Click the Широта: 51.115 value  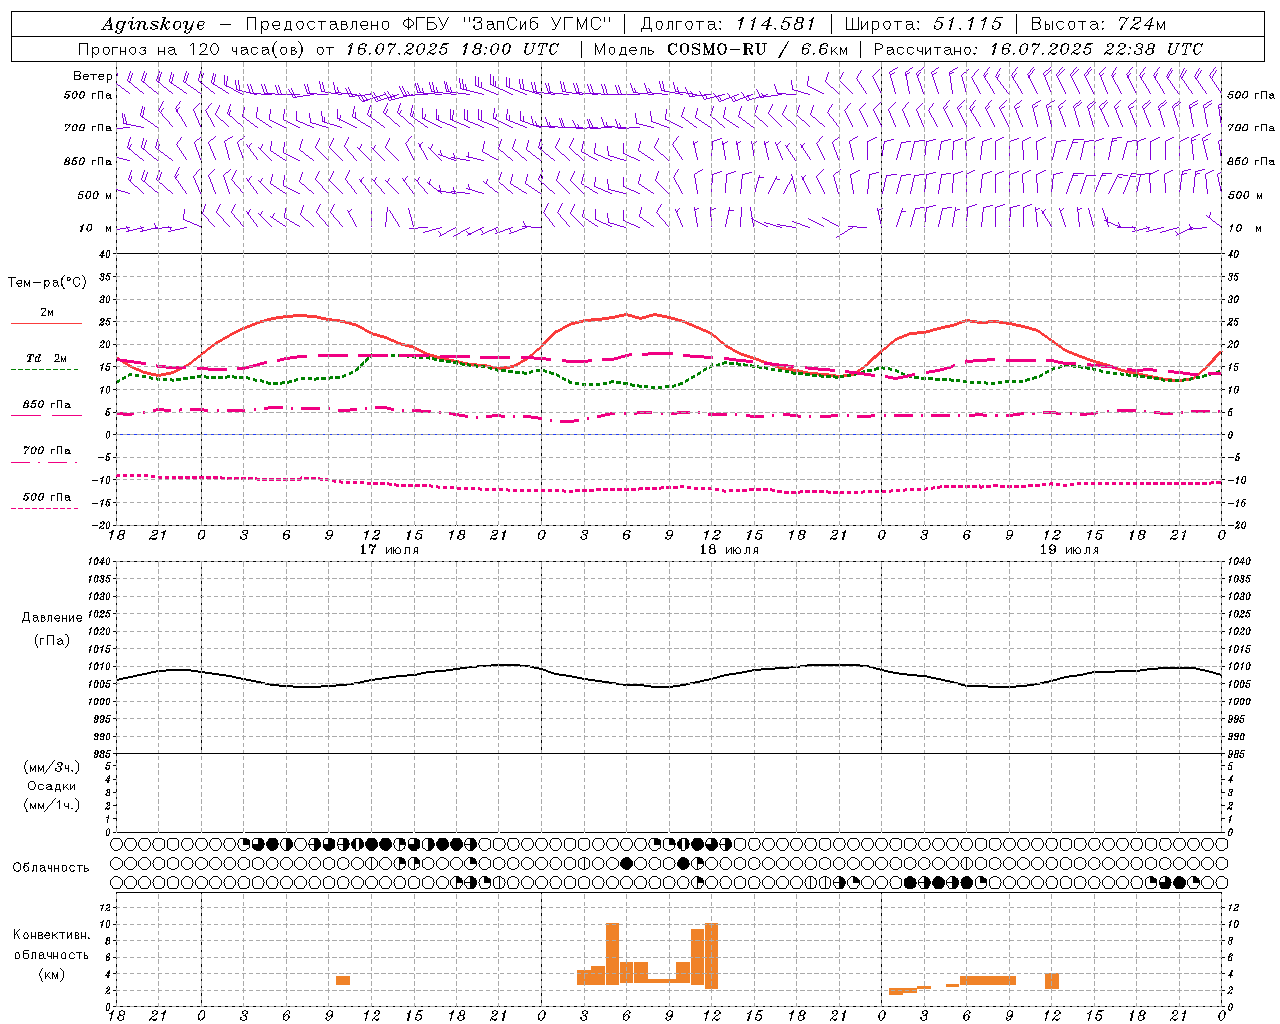click(x=923, y=24)
